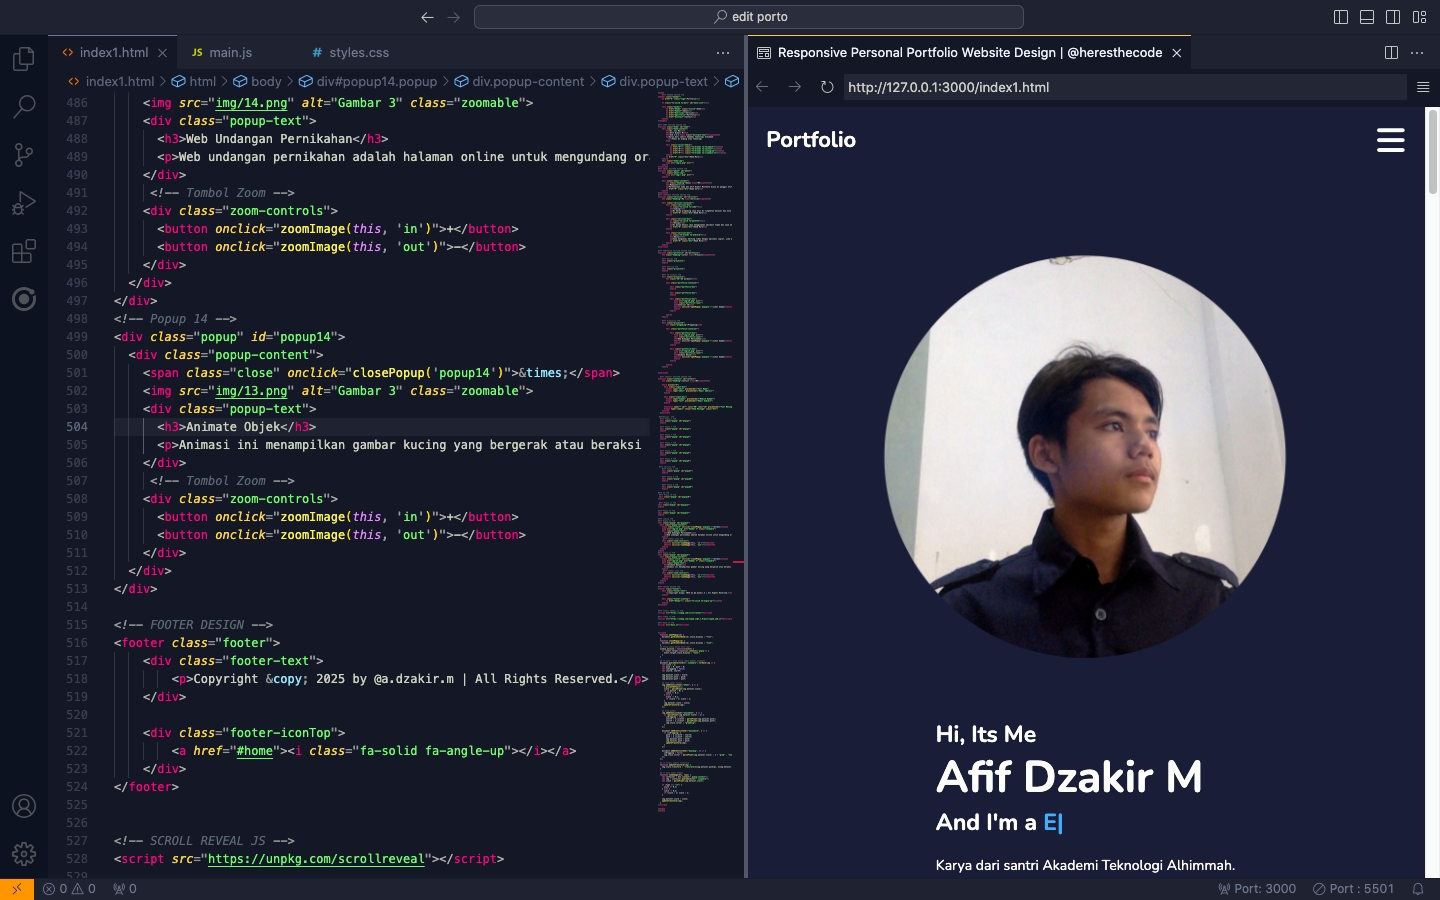The width and height of the screenshot is (1440, 900).
Task: Open the notifications bell in the status bar
Action: (1418, 889)
